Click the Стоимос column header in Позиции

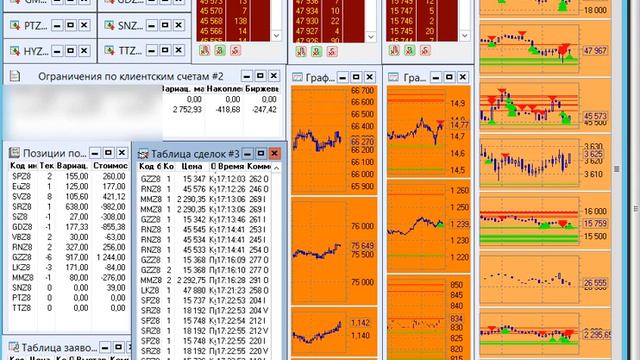click(x=110, y=166)
